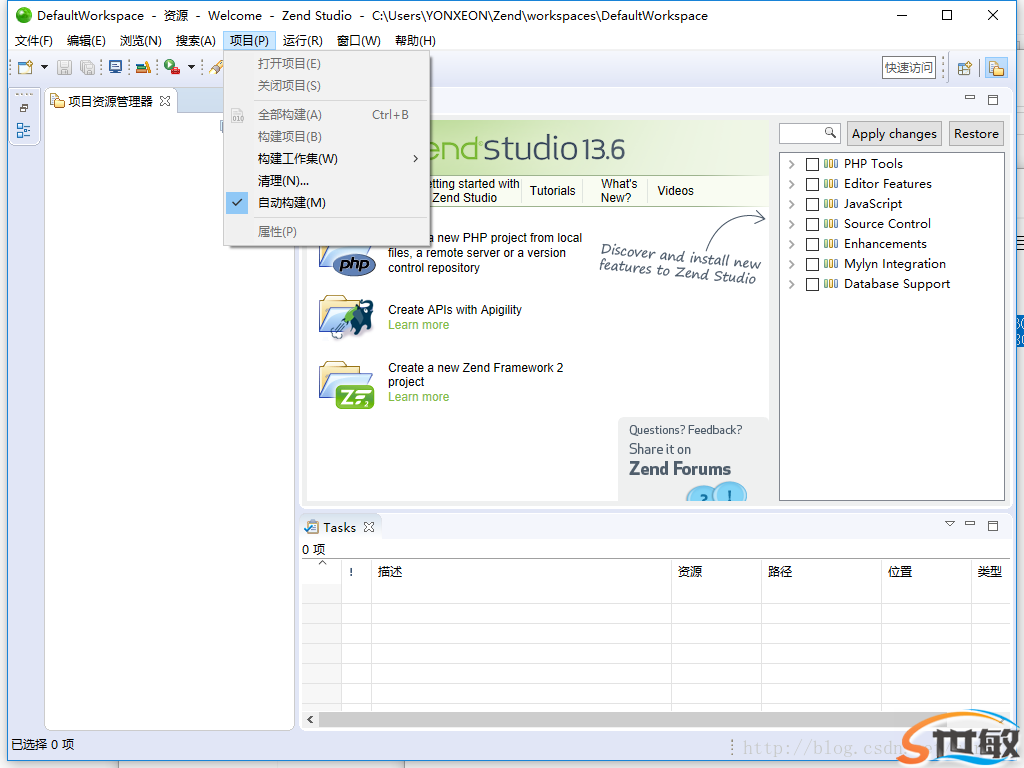This screenshot has width=1024, height=768.
Task: Expand the PHP Tools tree node
Action: pos(792,165)
